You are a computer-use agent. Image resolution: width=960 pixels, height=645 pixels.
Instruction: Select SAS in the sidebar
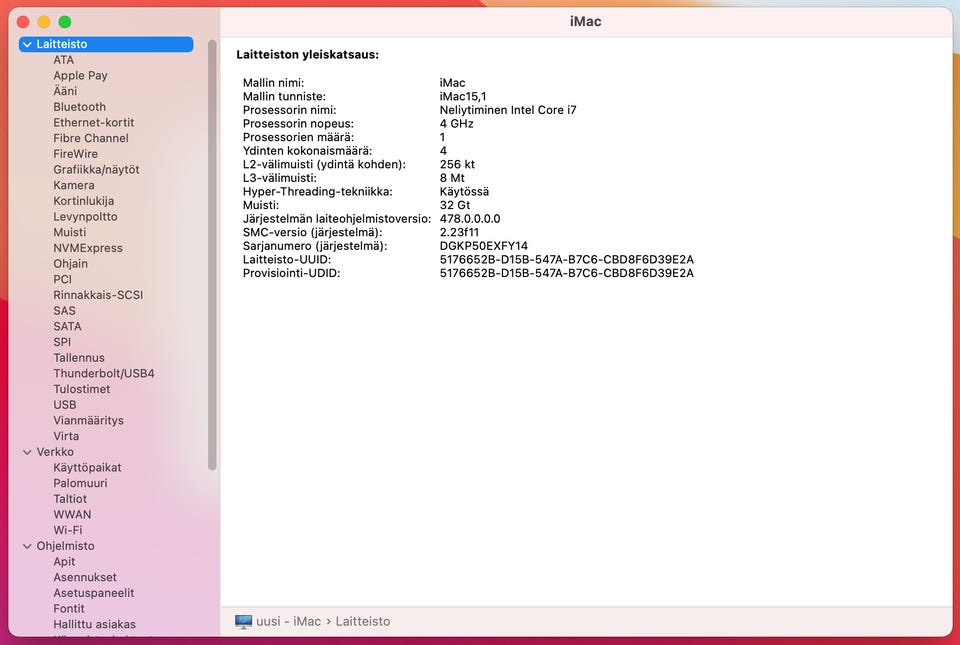(x=64, y=311)
